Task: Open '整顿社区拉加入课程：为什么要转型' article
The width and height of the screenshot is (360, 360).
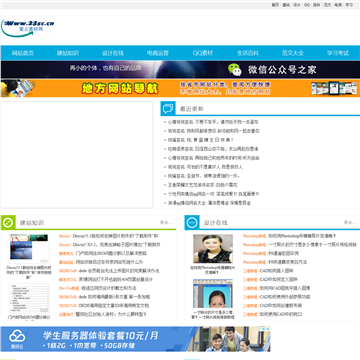Action: click(x=111, y=314)
